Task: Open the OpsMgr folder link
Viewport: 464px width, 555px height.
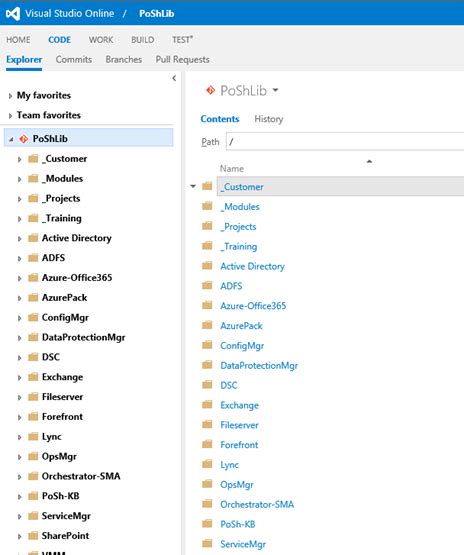Action: coord(237,484)
